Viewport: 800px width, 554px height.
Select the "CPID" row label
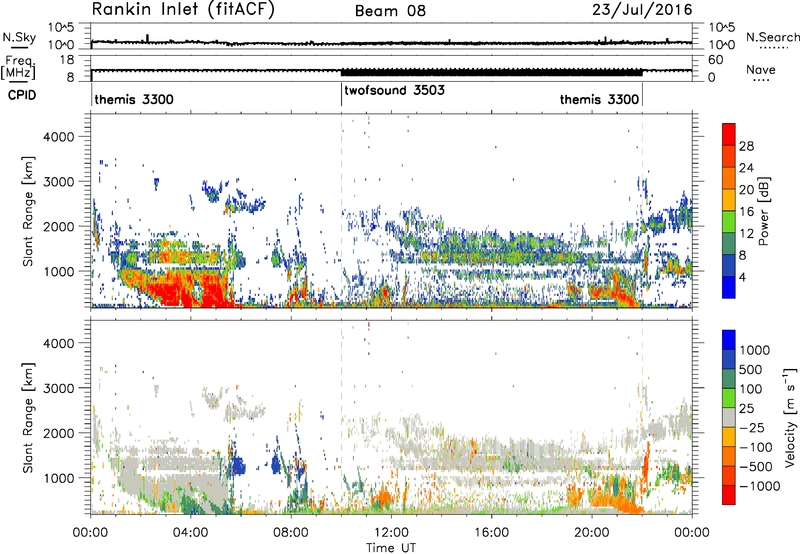[22, 95]
